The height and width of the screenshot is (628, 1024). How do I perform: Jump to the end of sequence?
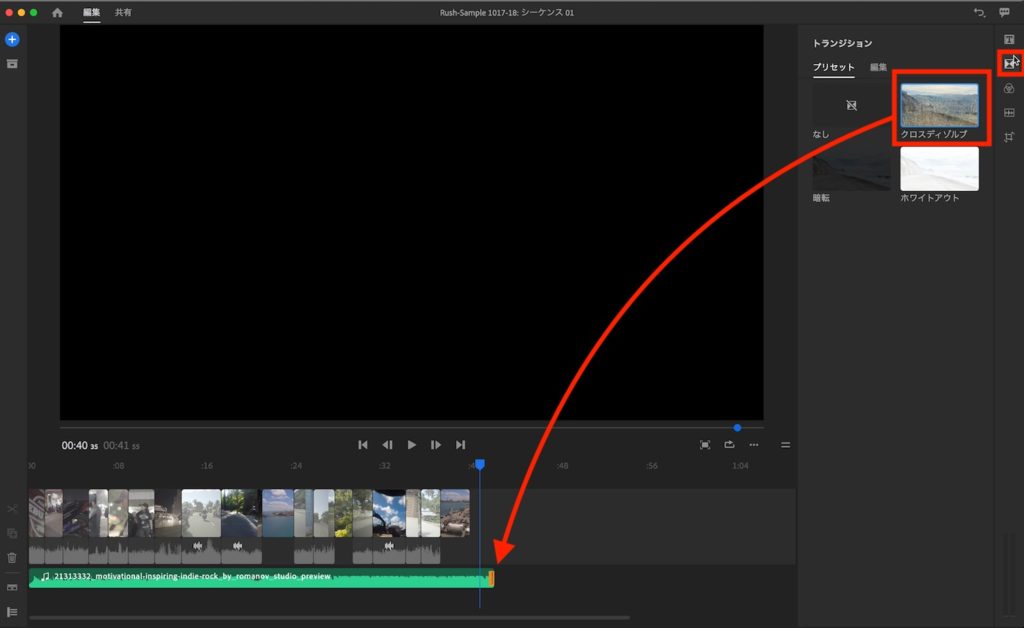point(460,445)
